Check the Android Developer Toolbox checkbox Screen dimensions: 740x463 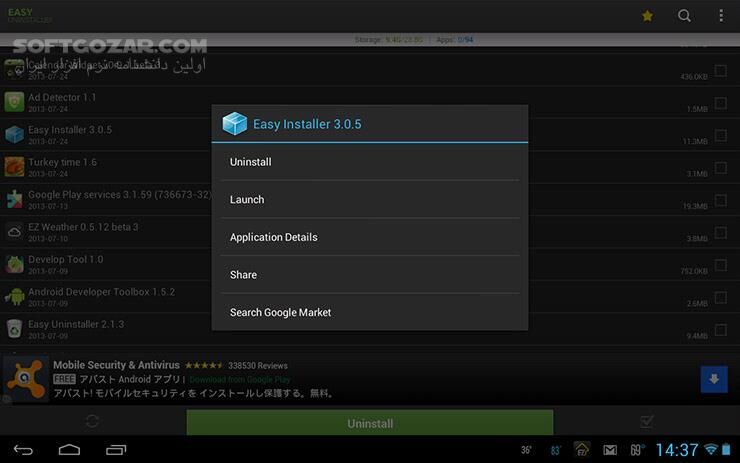coord(720,297)
